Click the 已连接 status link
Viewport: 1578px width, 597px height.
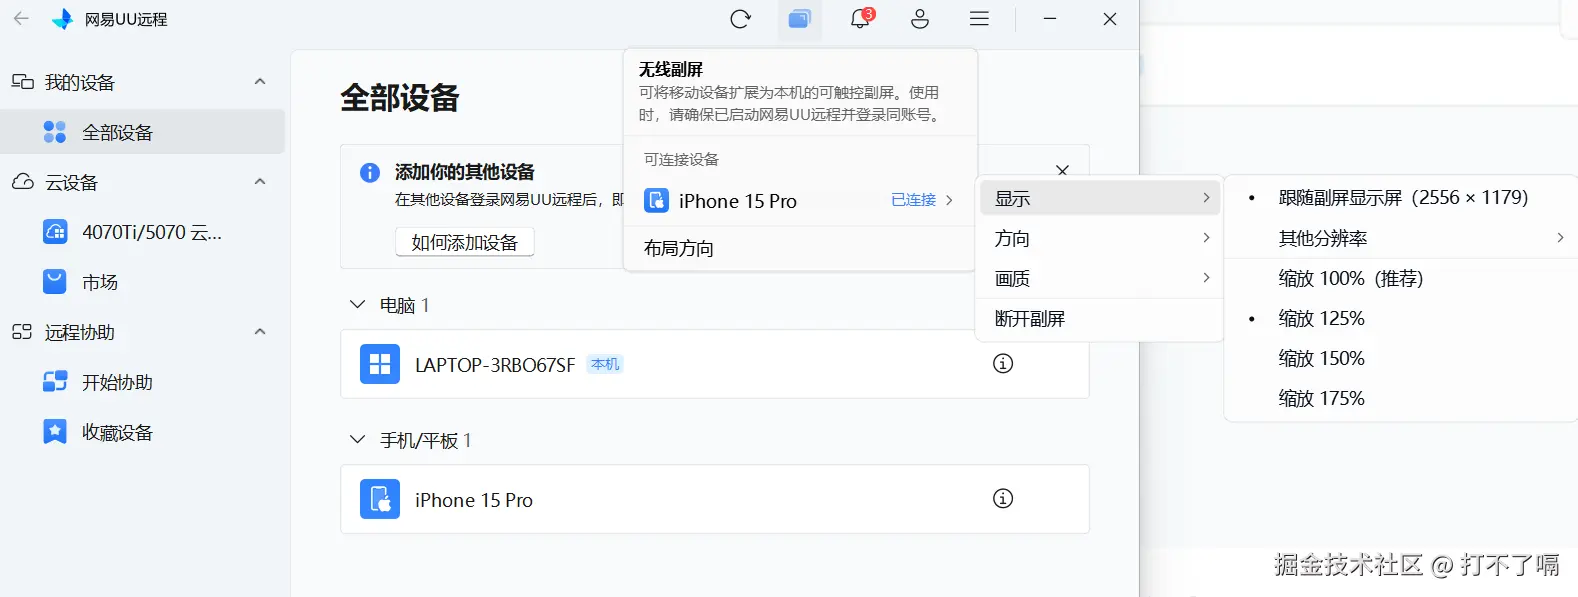coord(913,200)
